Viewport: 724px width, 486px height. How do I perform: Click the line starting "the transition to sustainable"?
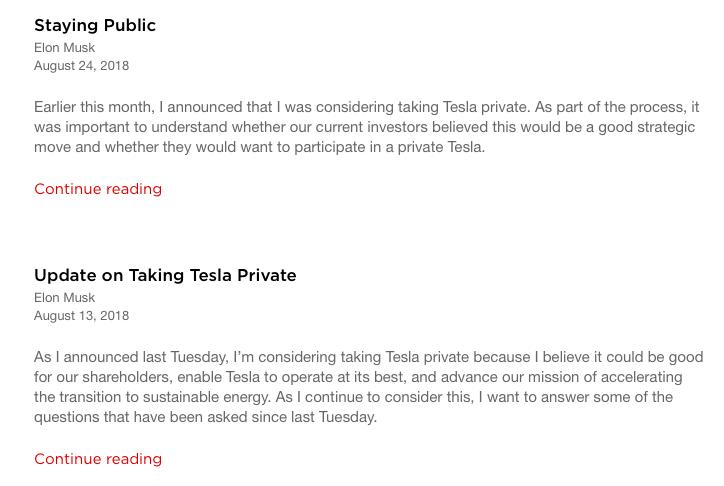[353, 397]
